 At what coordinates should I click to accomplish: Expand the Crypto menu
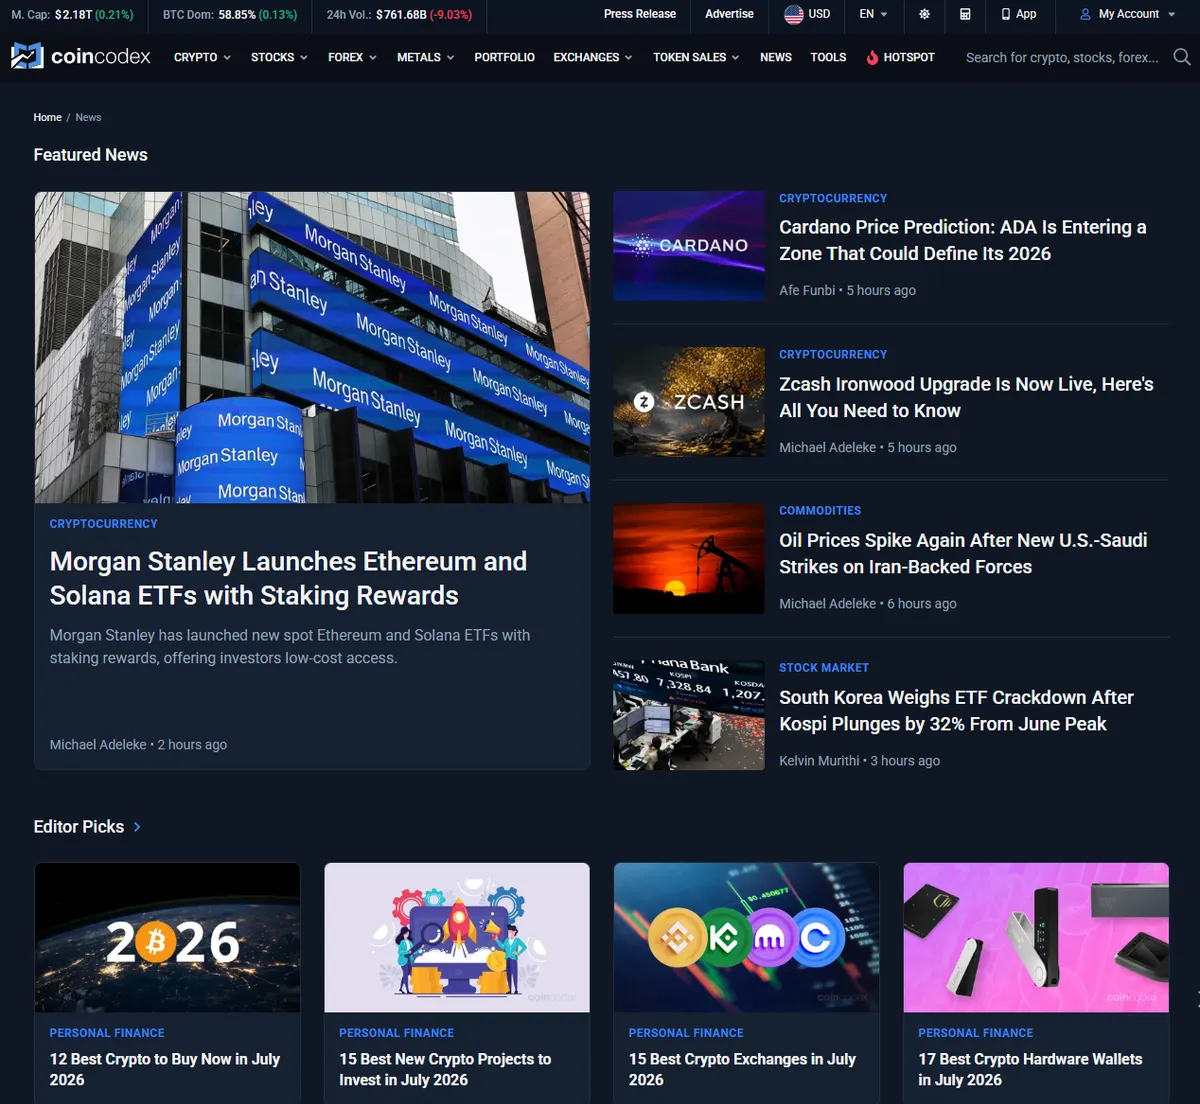202,57
